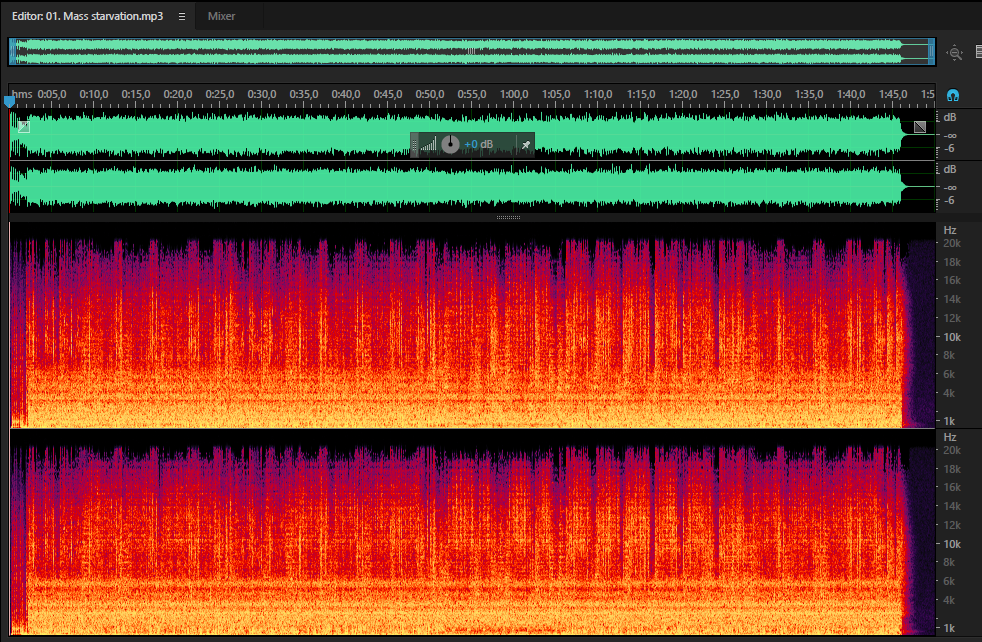
Task: Click the volume bars icon in HUD
Action: (428, 145)
